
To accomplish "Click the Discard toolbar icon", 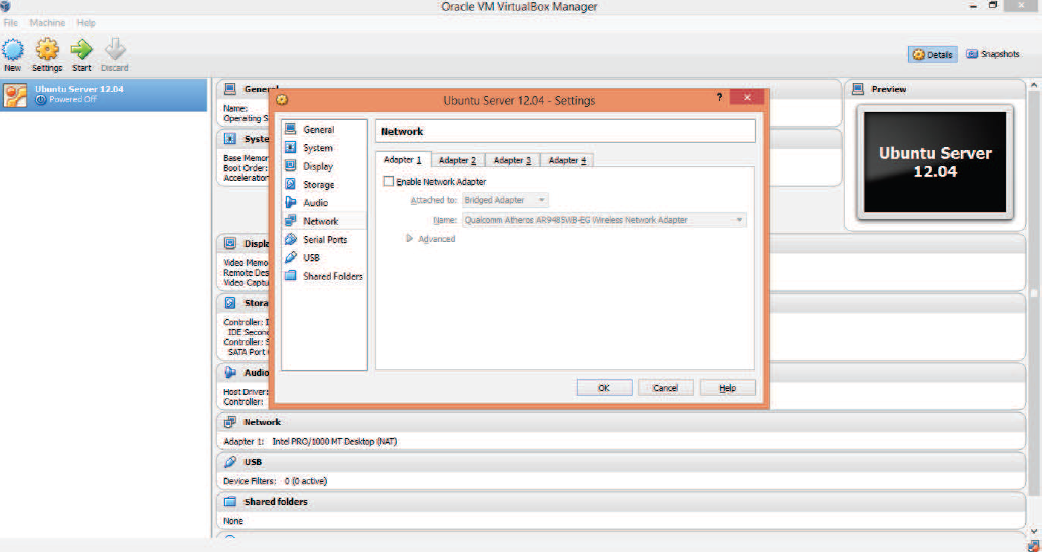I will tap(115, 50).
